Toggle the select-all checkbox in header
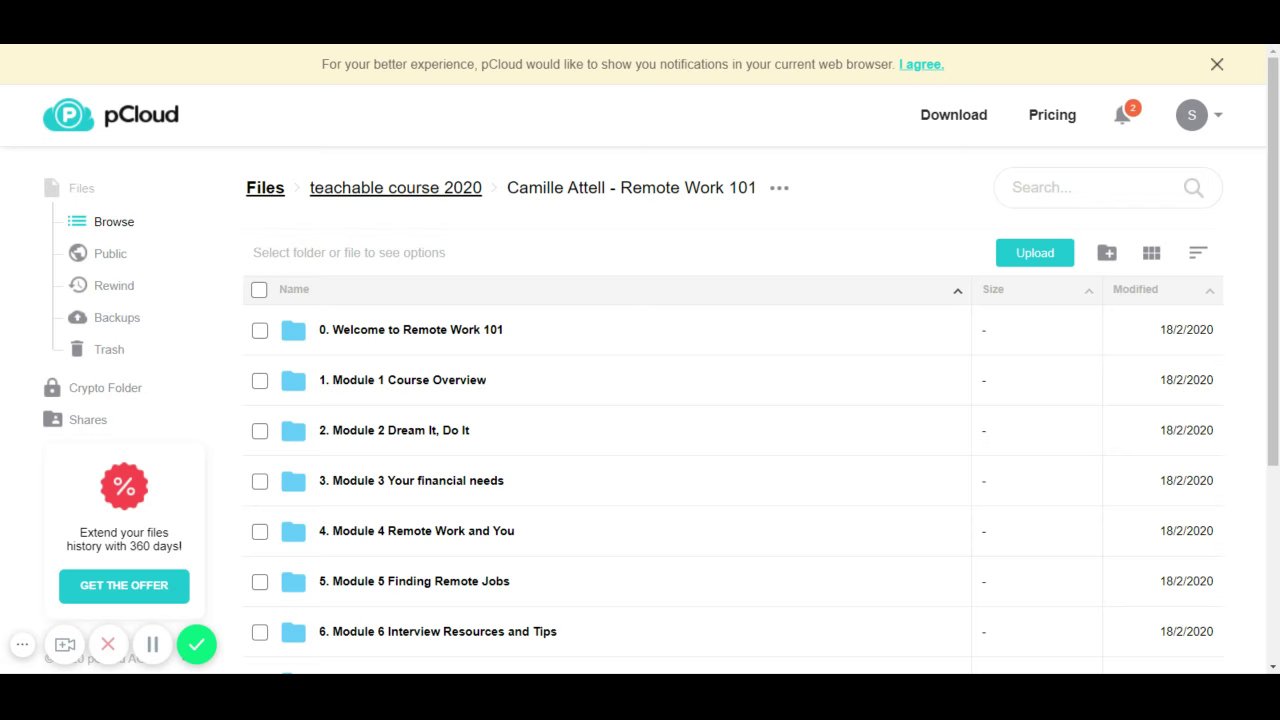Viewport: 1280px width, 720px height. (x=259, y=290)
